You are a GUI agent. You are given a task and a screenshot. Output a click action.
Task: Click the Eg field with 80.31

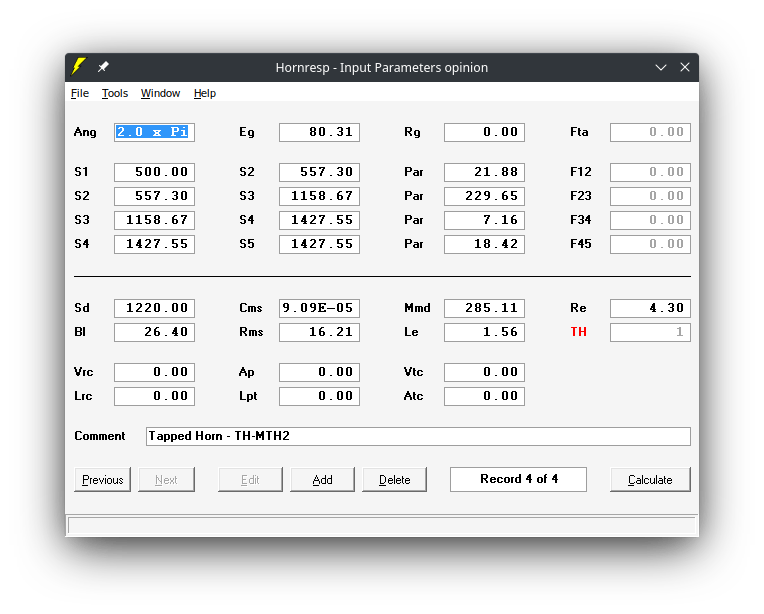pyautogui.click(x=319, y=132)
